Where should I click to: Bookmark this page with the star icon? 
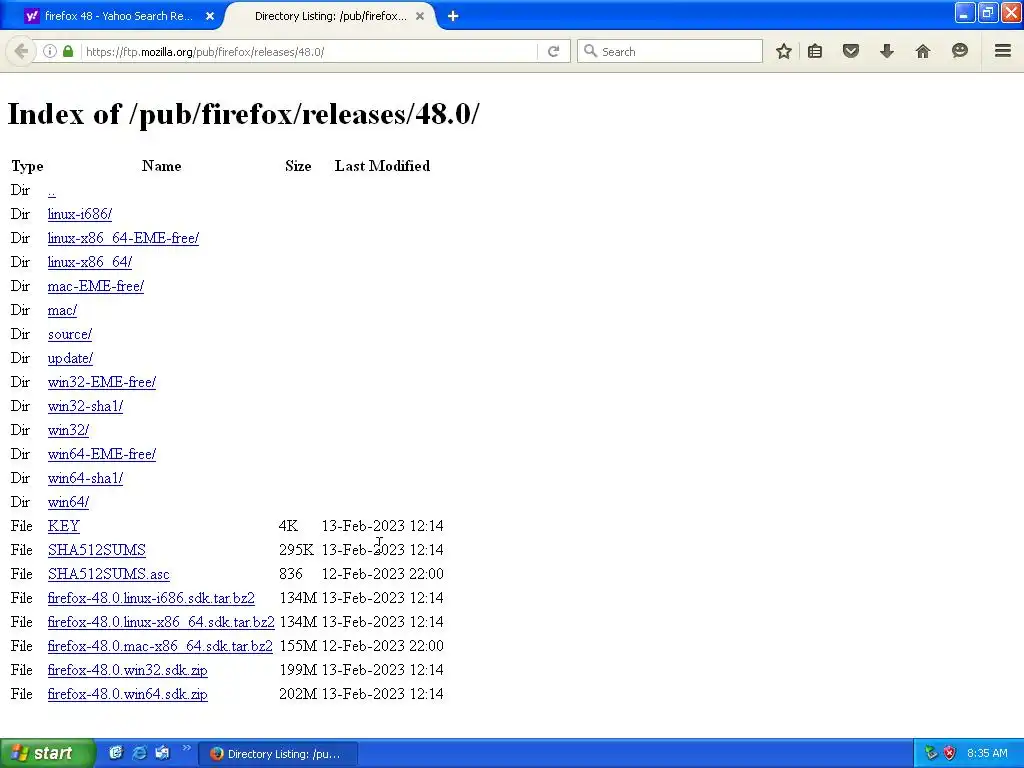(x=784, y=51)
